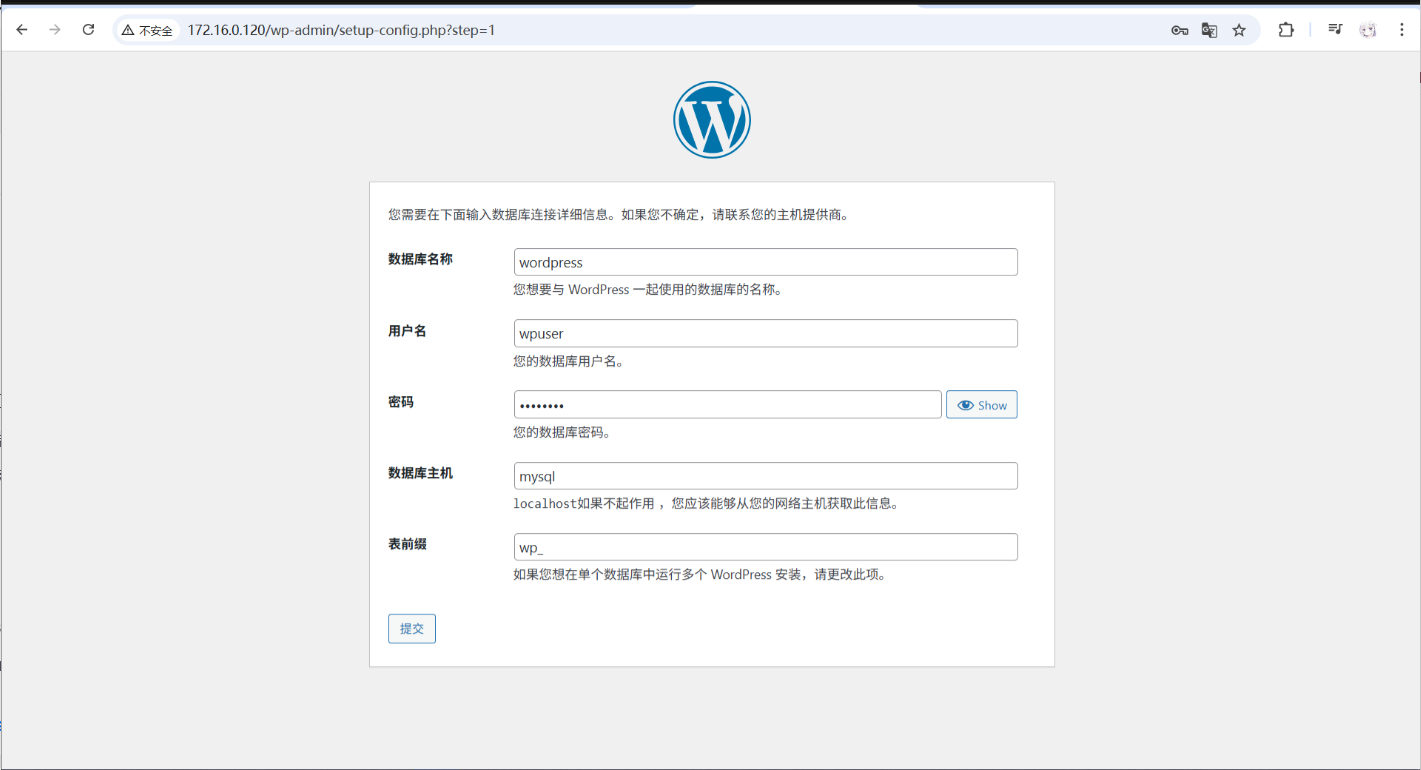Focus the 数据库名称 field containing wordpress
The height and width of the screenshot is (770, 1421).
765,262
